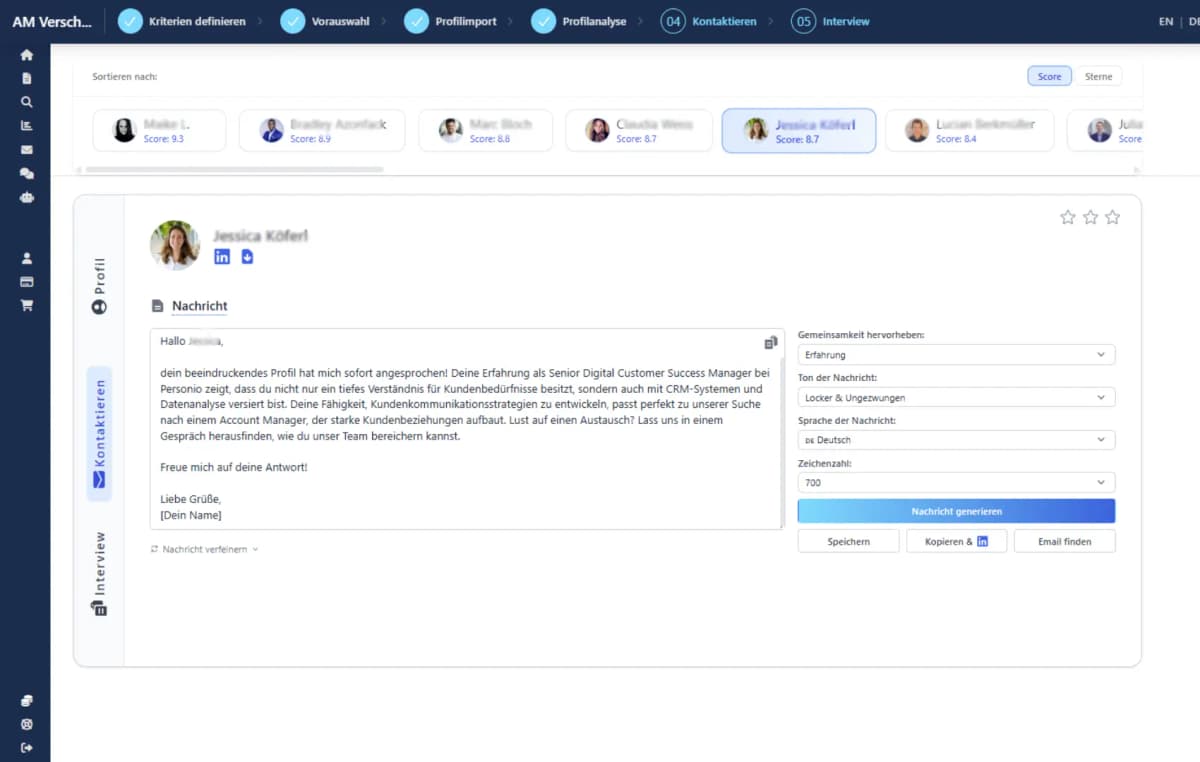1200x762 pixels.
Task: Download profile using the download icon
Action: [247, 257]
